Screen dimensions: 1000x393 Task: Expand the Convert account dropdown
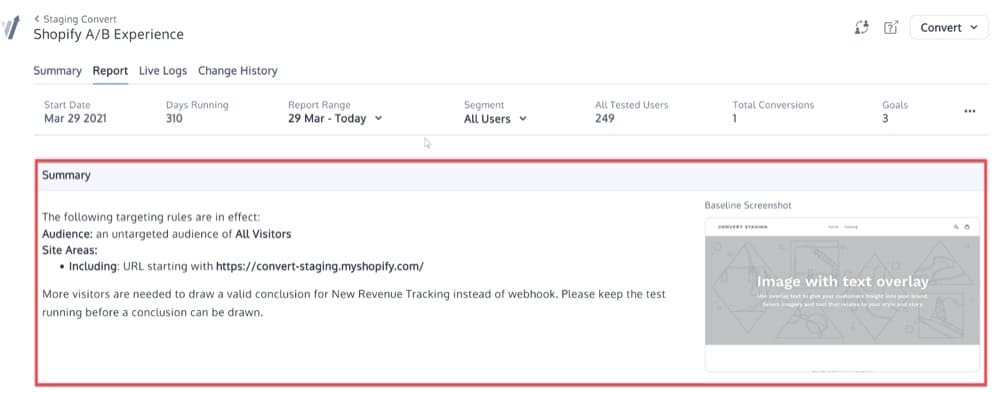[949, 27]
